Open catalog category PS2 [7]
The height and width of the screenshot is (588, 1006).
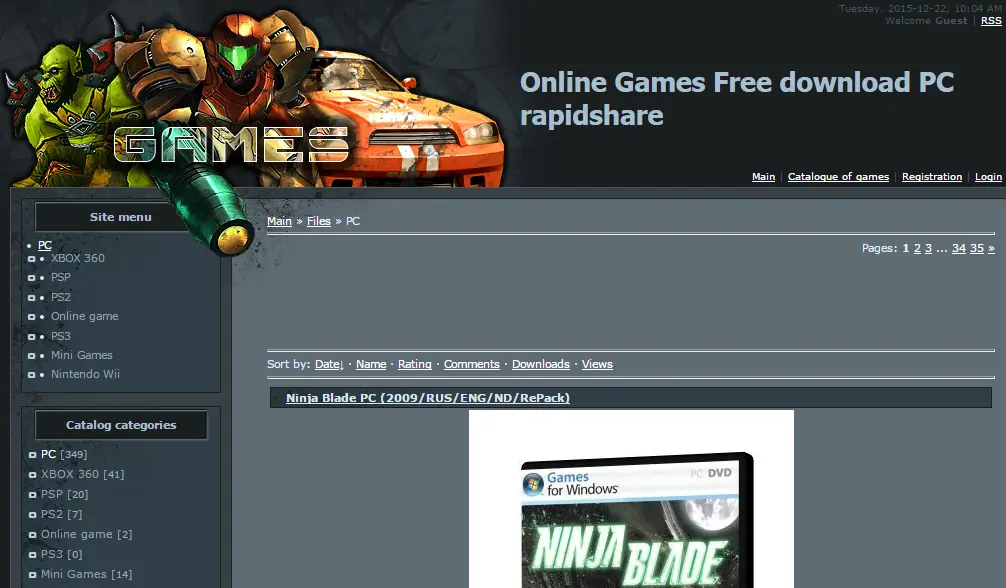[x=61, y=514]
